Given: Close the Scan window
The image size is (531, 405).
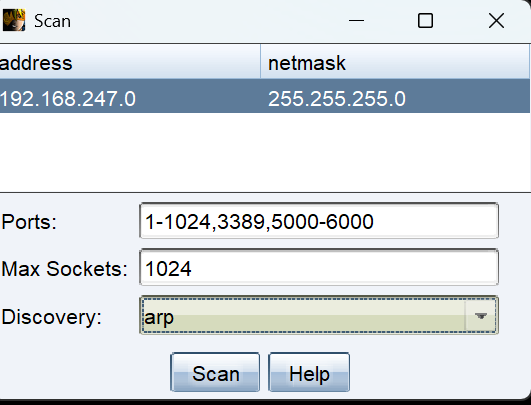Looking at the screenshot, I should pos(496,21).
